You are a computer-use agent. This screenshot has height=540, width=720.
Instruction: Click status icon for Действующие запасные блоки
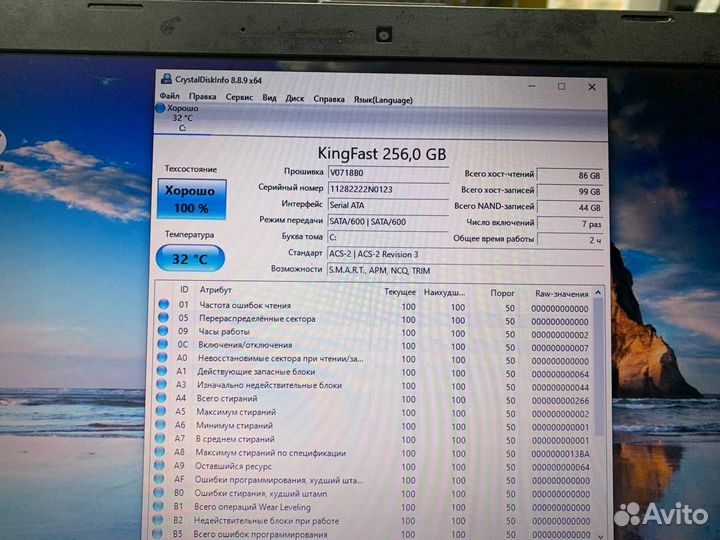point(161,371)
